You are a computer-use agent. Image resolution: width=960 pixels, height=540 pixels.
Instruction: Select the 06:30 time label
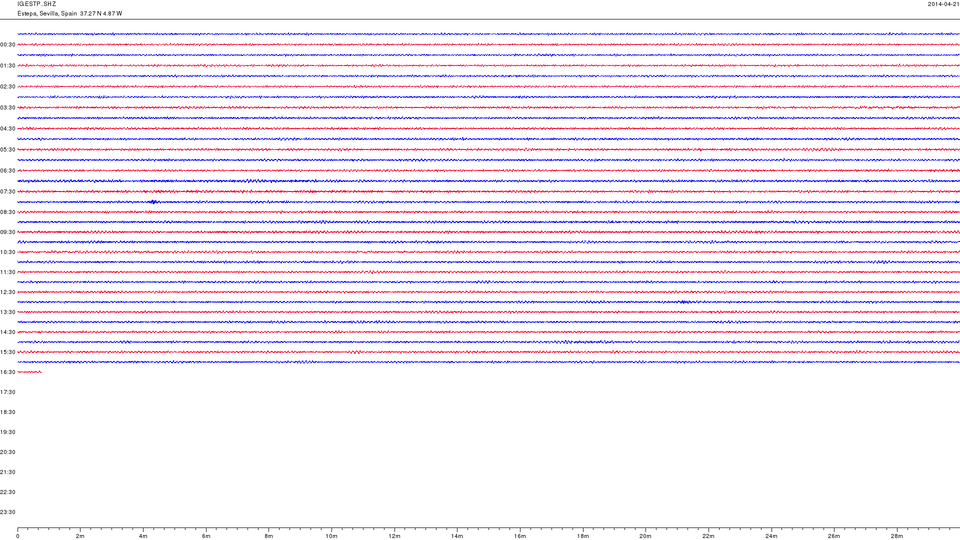tap(7, 171)
